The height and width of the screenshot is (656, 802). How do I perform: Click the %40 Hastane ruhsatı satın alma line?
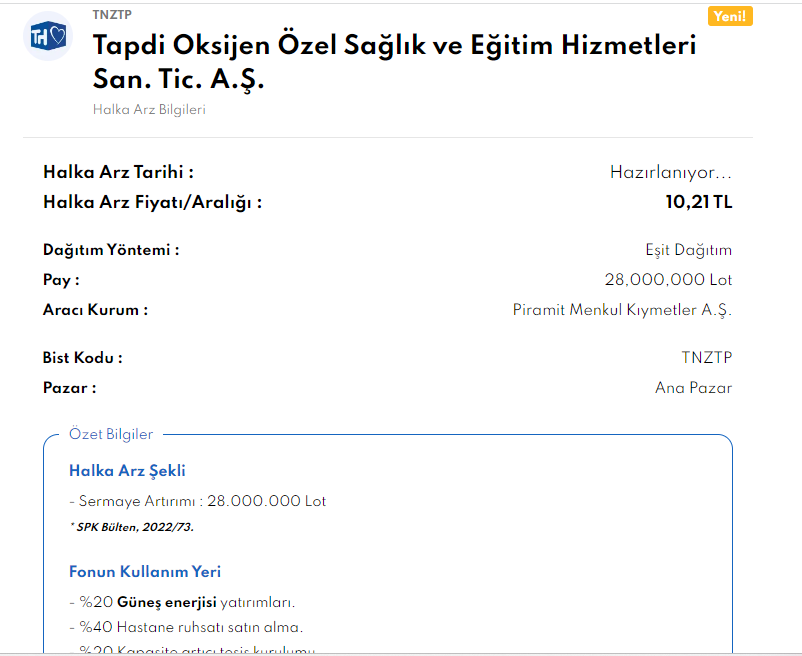tap(186, 627)
